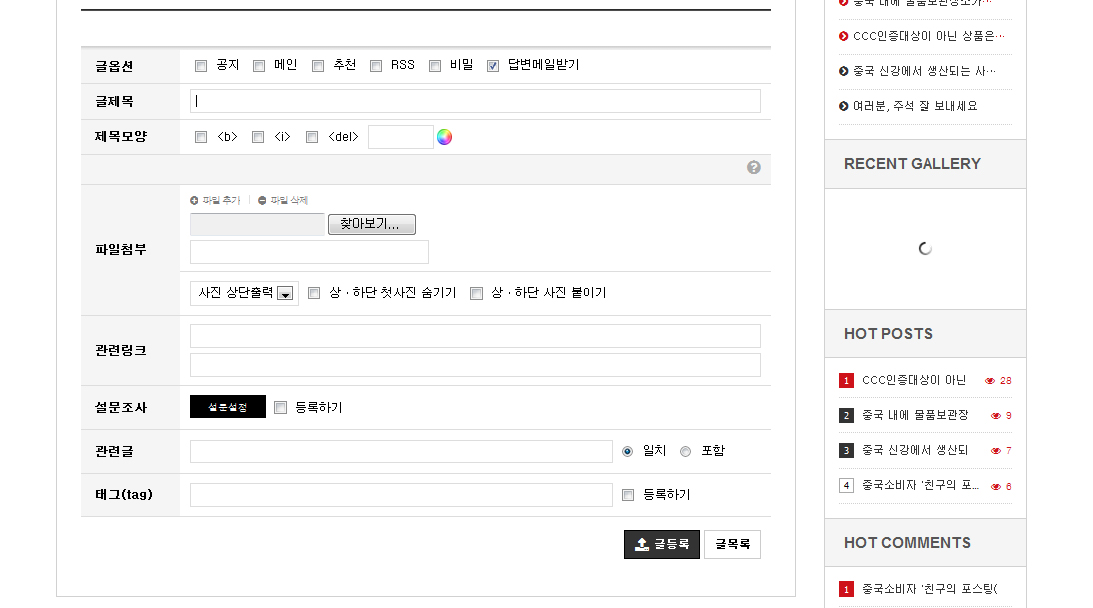Open post 여러분, 추석 잘 보내세요

tap(915, 106)
